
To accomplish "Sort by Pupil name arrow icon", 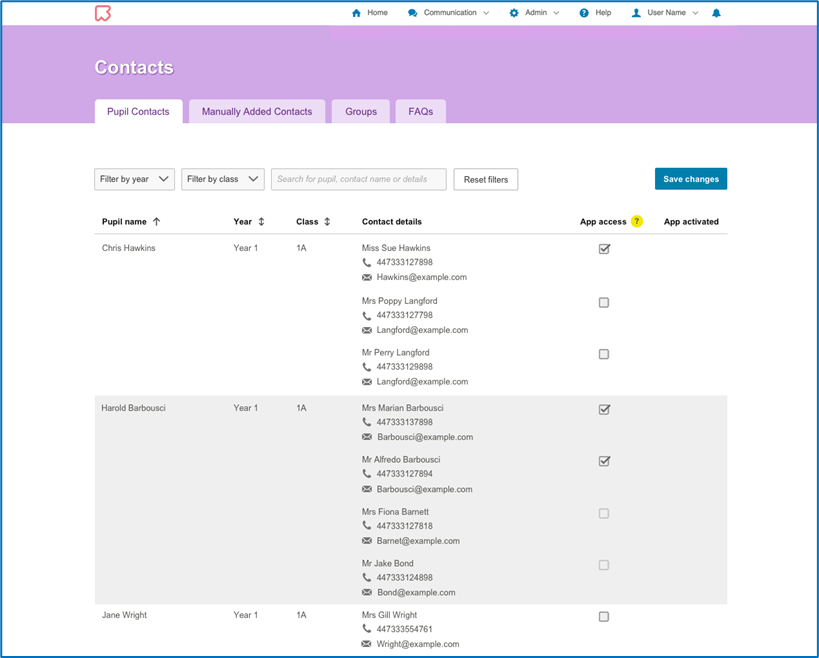I will [x=157, y=222].
